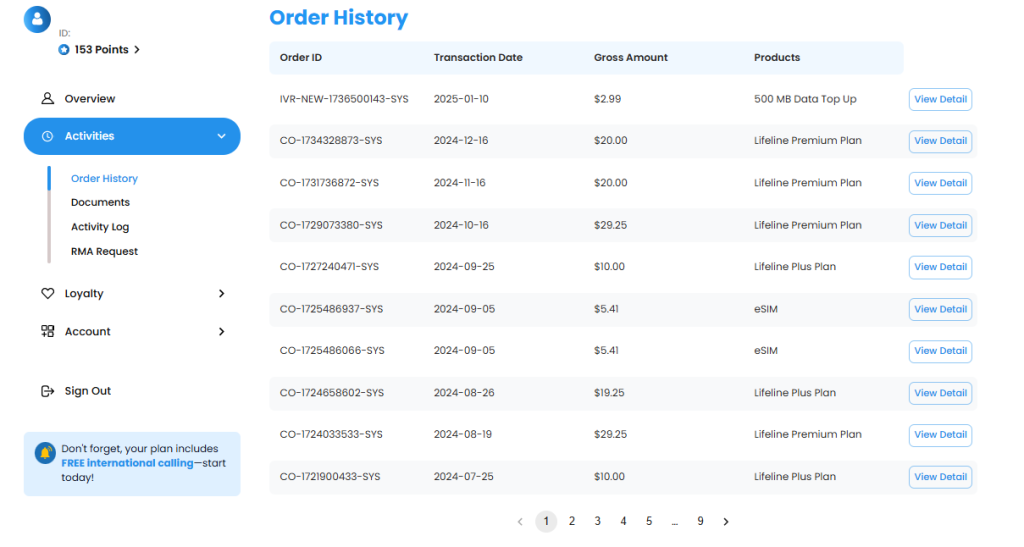The height and width of the screenshot is (547, 1024).
Task: Click the $19.25 gross amount
Action: point(609,393)
